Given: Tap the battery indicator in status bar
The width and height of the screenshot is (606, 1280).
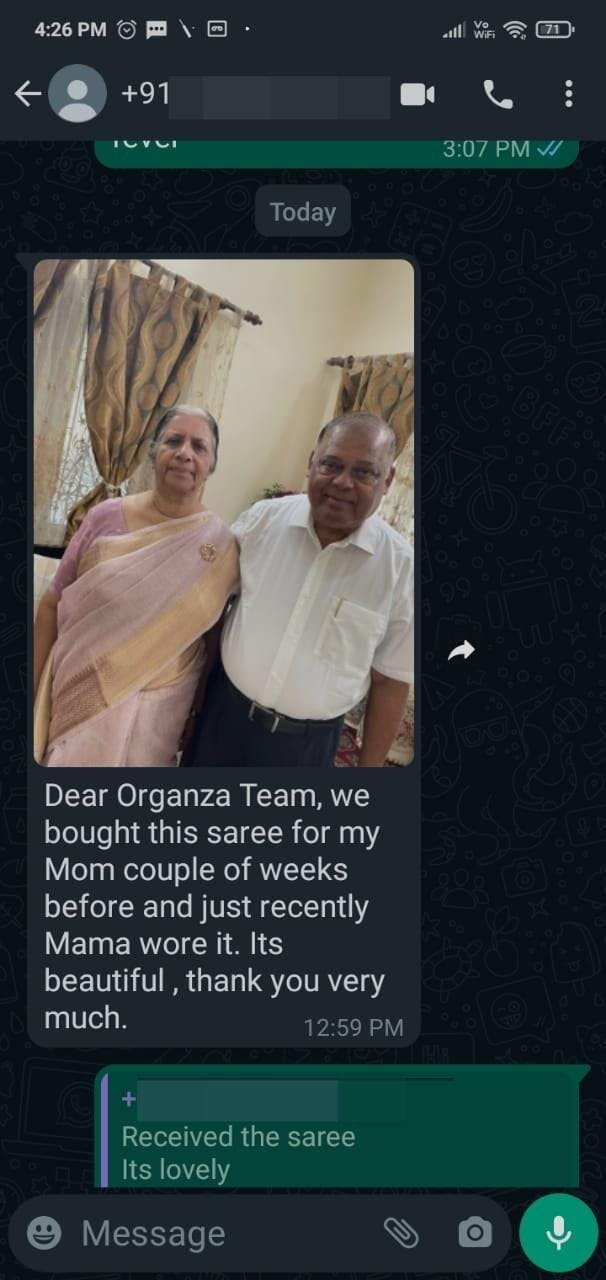Looking at the screenshot, I should pos(552,29).
